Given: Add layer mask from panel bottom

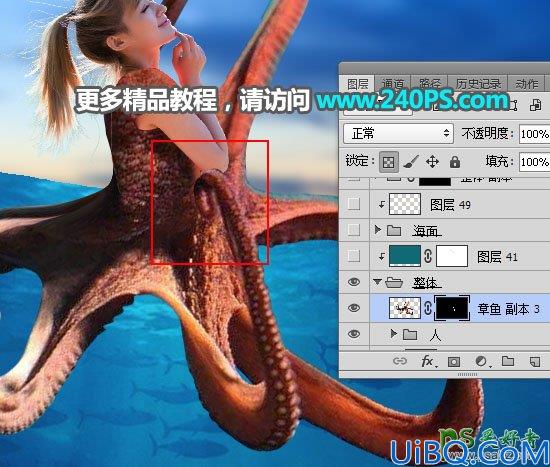Looking at the screenshot, I should point(454,362).
